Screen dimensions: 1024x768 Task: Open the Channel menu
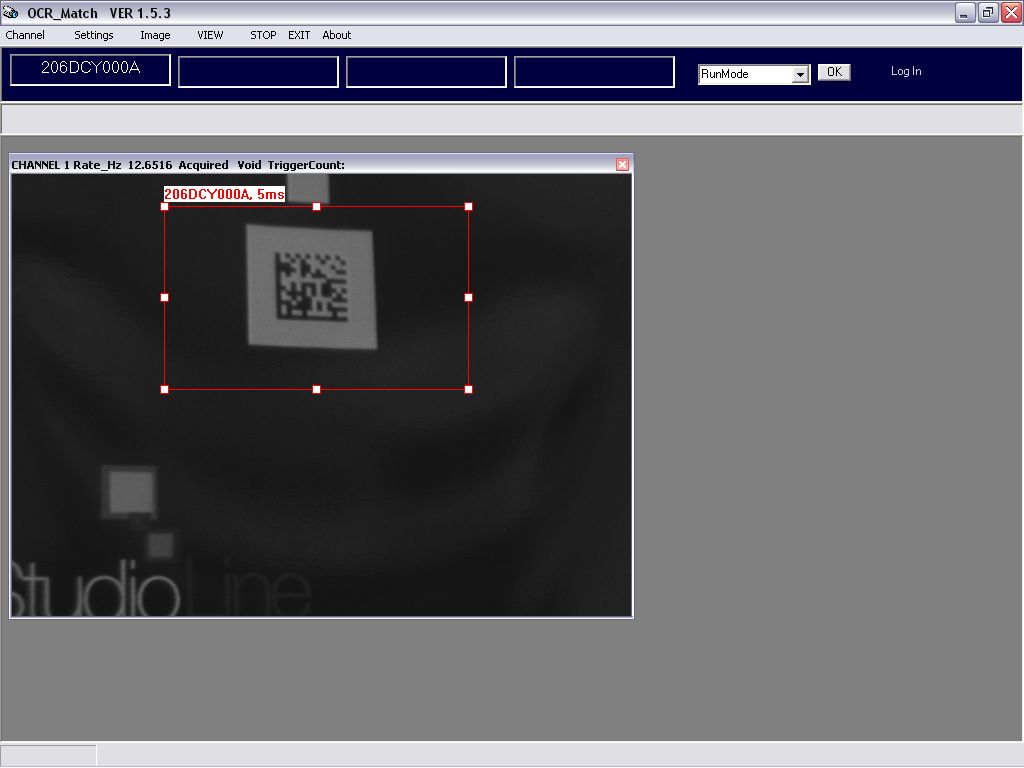click(x=25, y=35)
